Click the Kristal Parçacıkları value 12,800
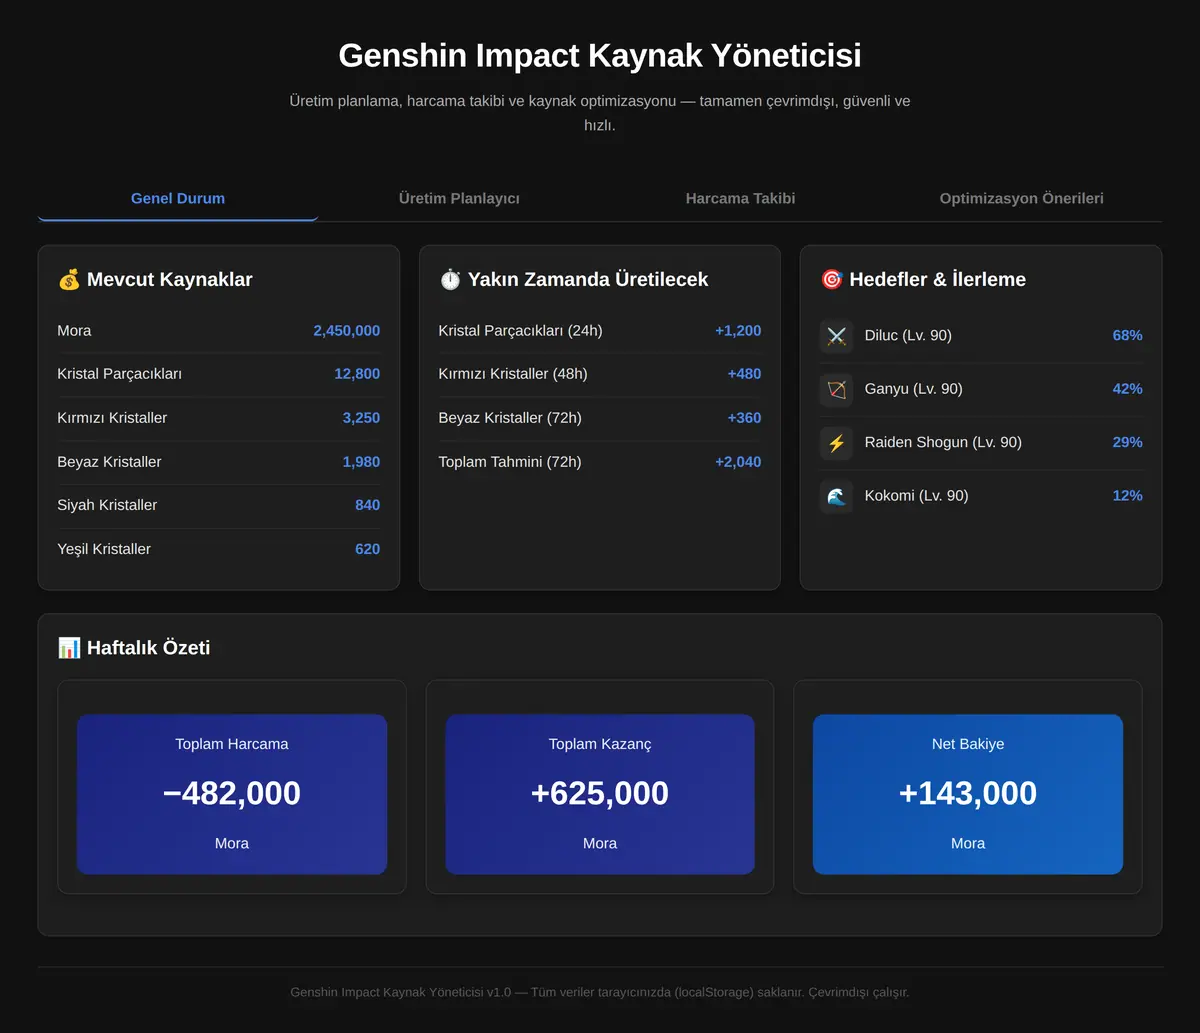Viewport: 1200px width, 1033px height. (357, 374)
